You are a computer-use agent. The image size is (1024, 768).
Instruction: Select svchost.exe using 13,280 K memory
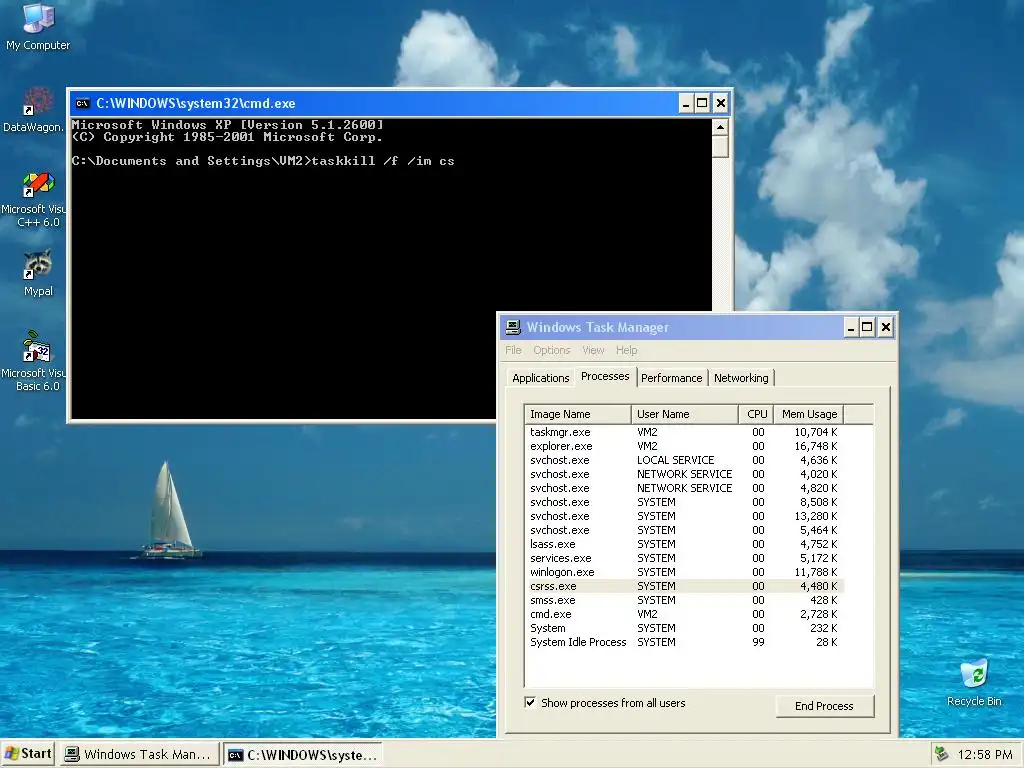point(684,516)
